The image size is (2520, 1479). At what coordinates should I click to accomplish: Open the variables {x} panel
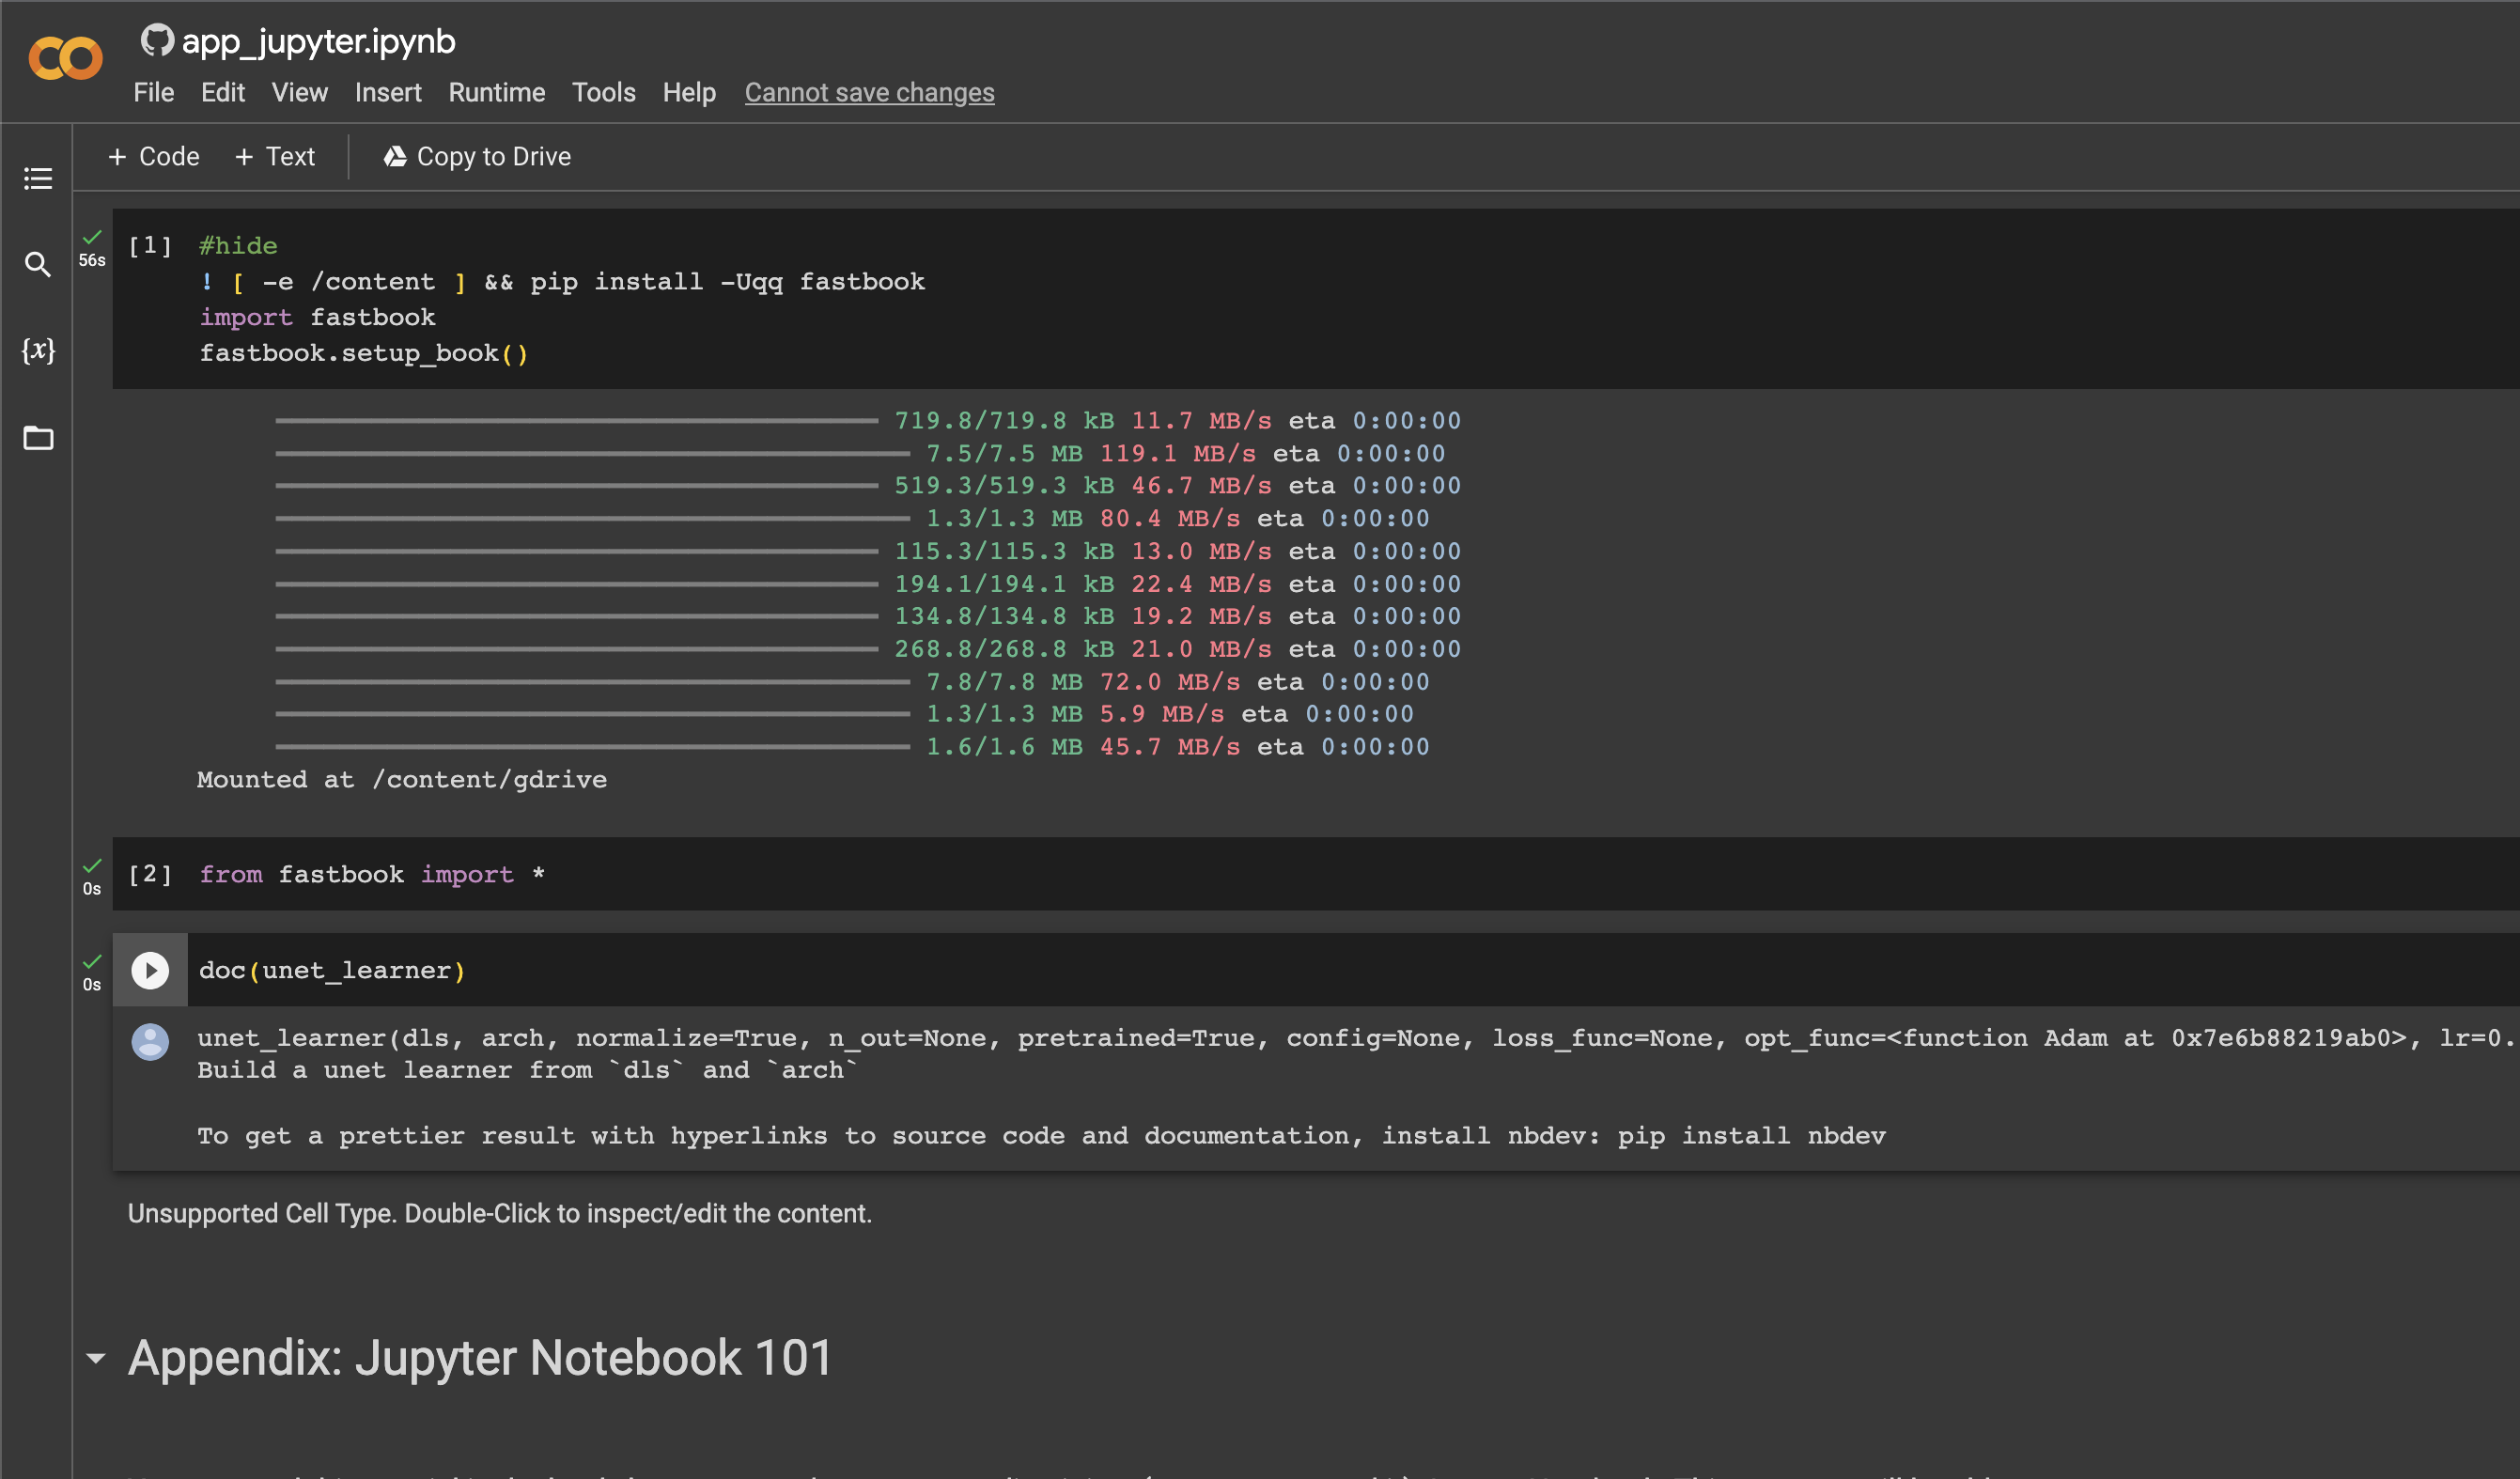coord(38,350)
